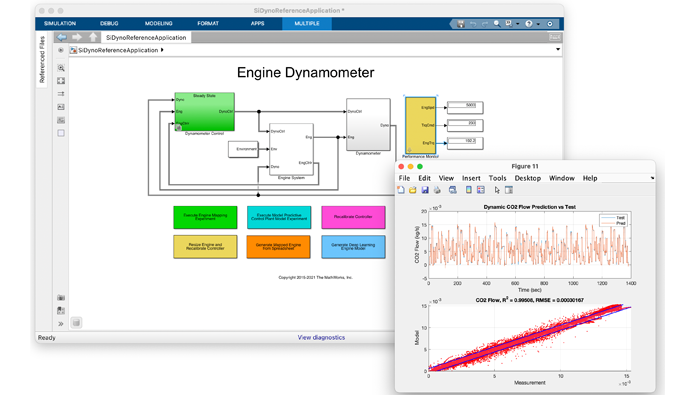Open the FORMAT tab
The image size is (695, 395).
208,23
